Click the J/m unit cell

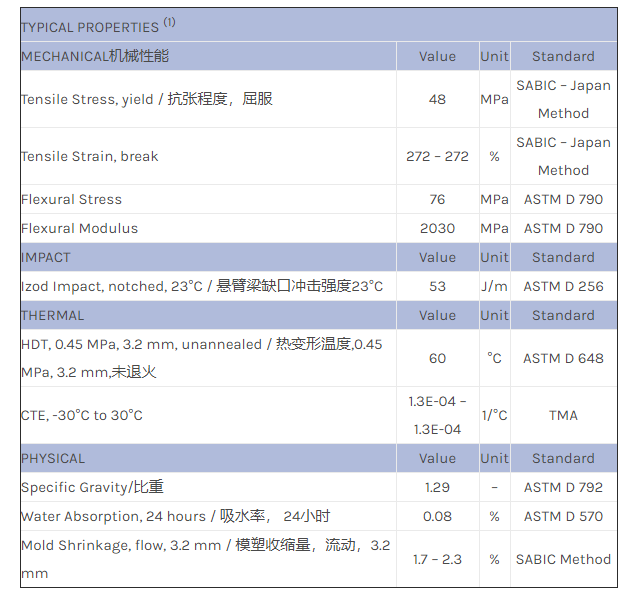[x=494, y=286]
